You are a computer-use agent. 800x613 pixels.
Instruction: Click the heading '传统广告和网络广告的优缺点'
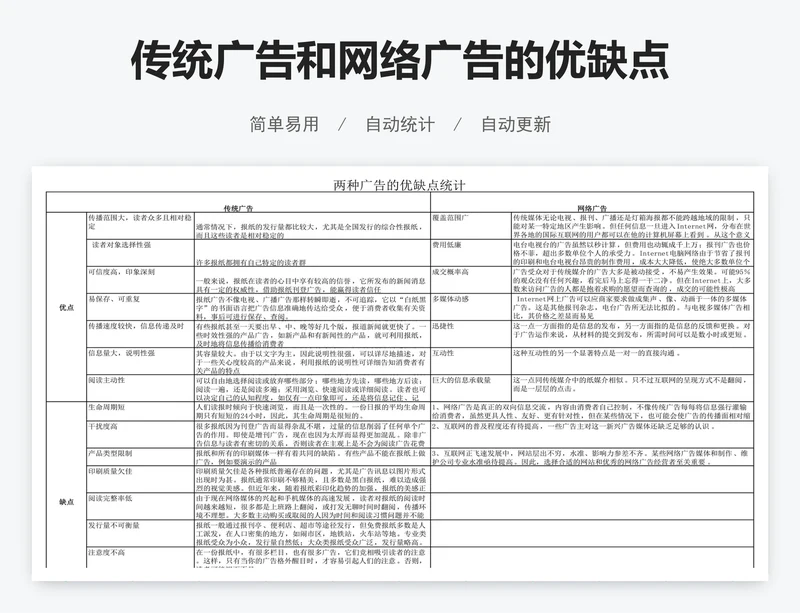[x=400, y=61]
